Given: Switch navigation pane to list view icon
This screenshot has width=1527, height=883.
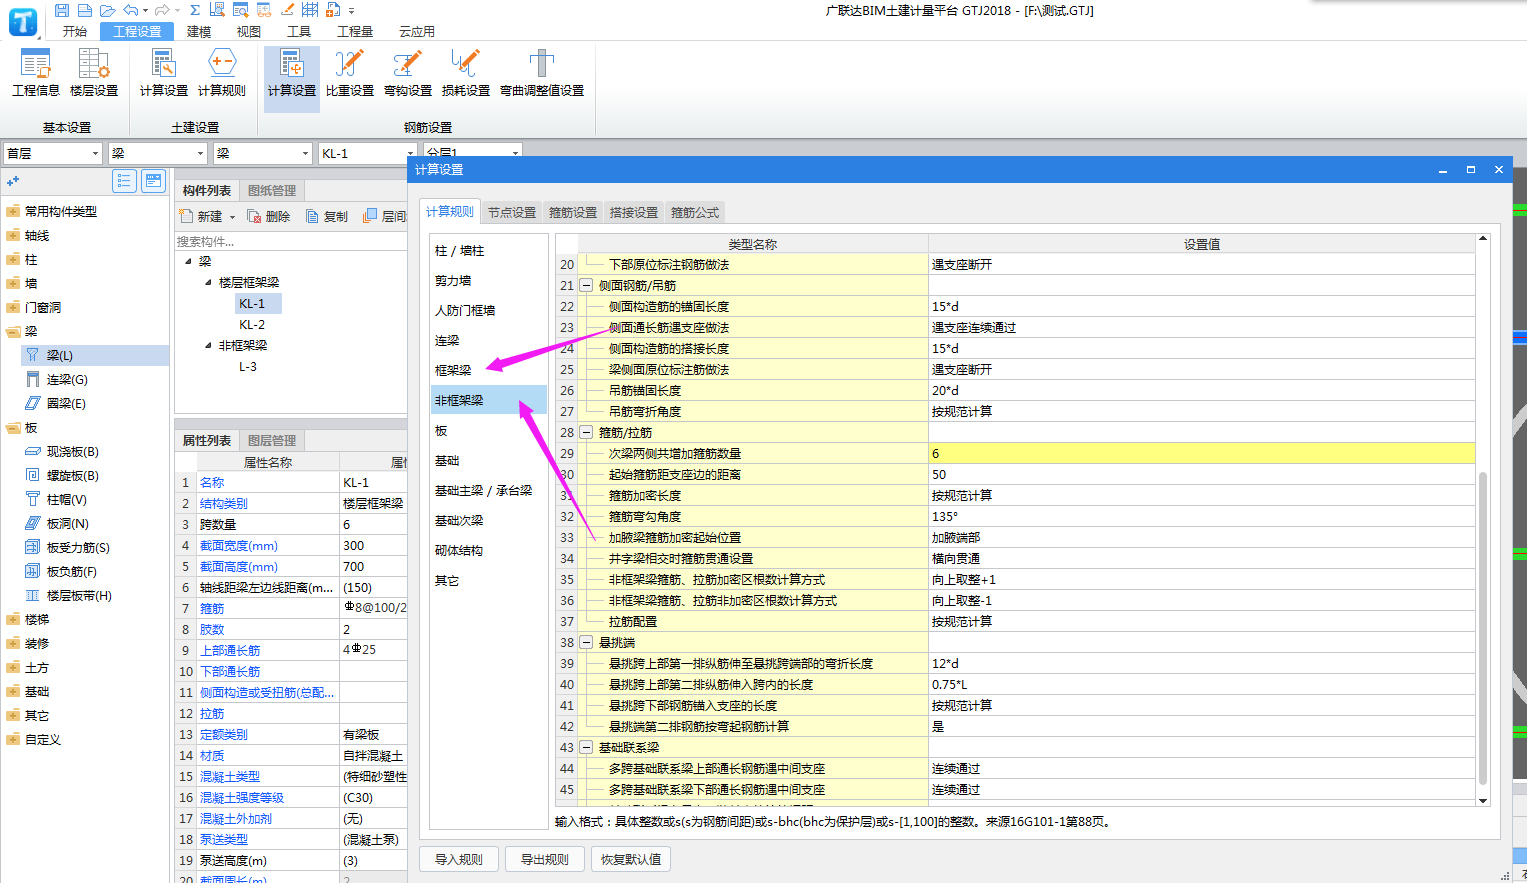Looking at the screenshot, I should 124,181.
